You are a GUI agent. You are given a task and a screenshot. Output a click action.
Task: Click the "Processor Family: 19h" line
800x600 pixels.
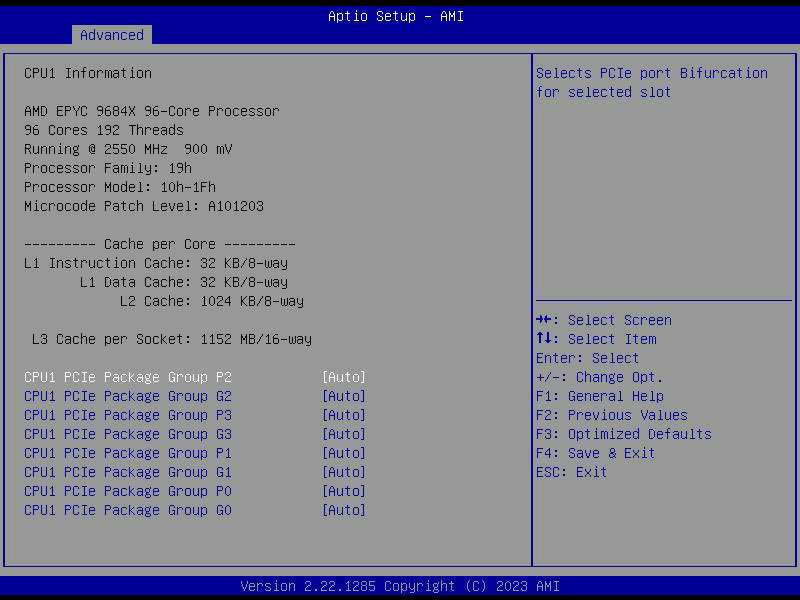tap(108, 168)
